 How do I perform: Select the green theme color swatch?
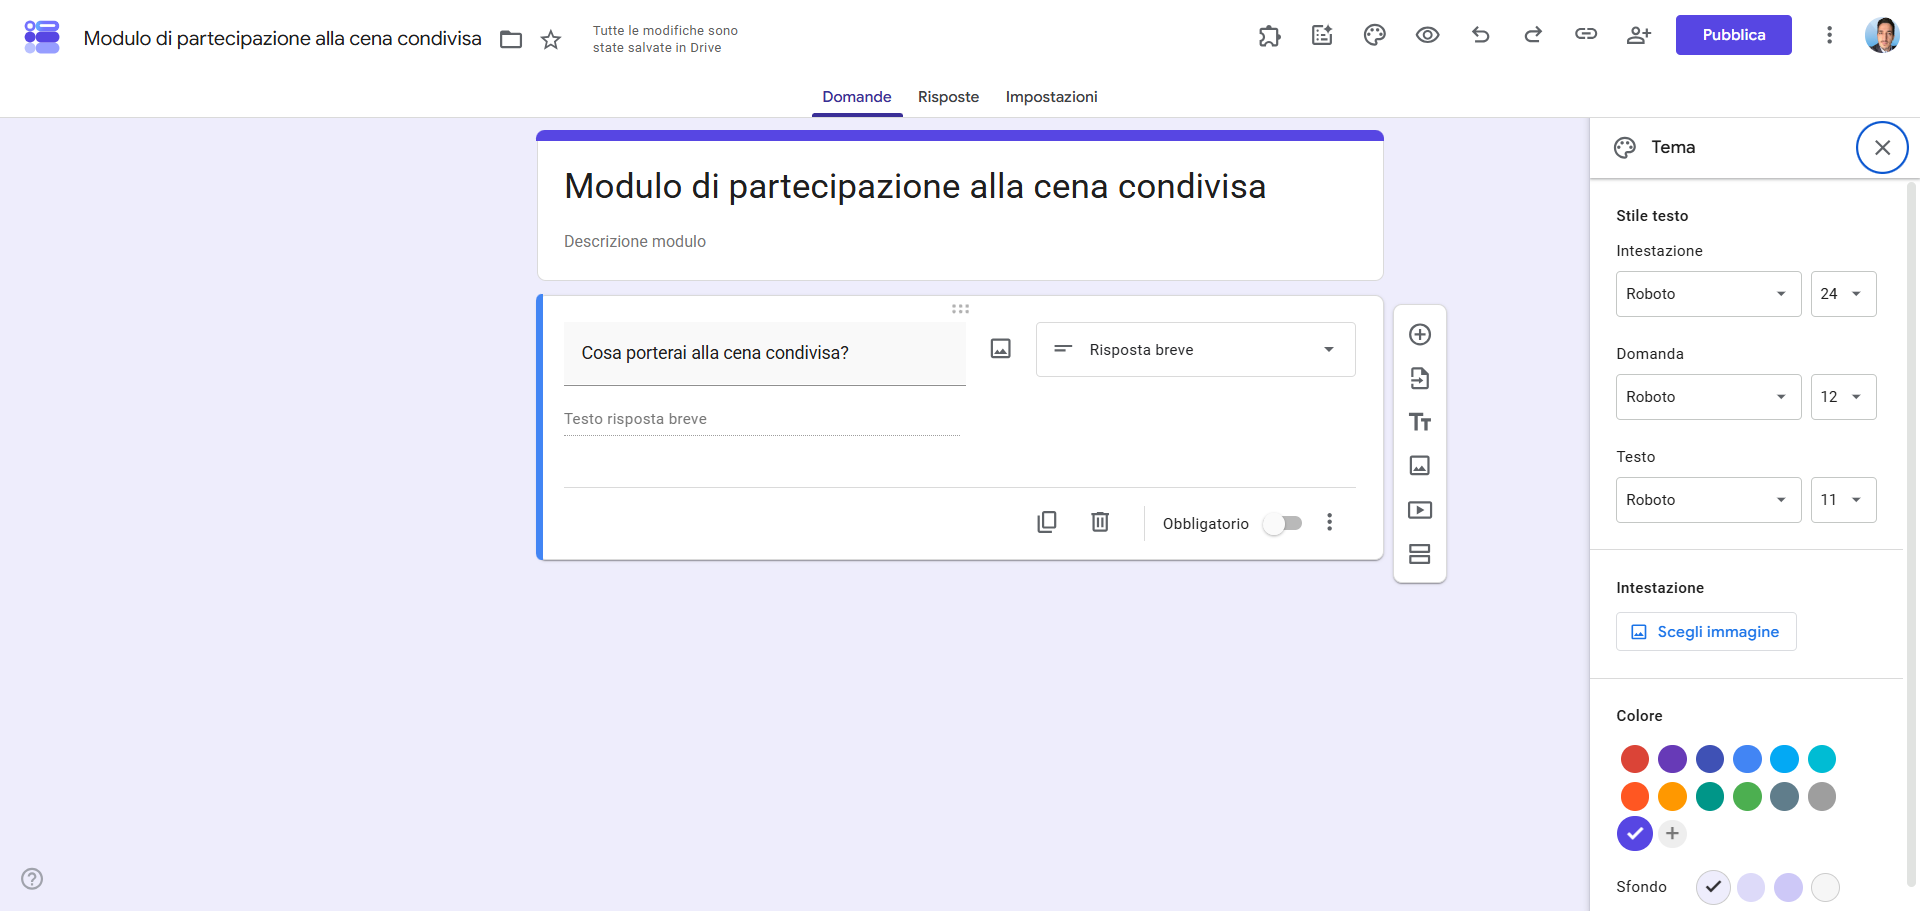[1747, 797]
